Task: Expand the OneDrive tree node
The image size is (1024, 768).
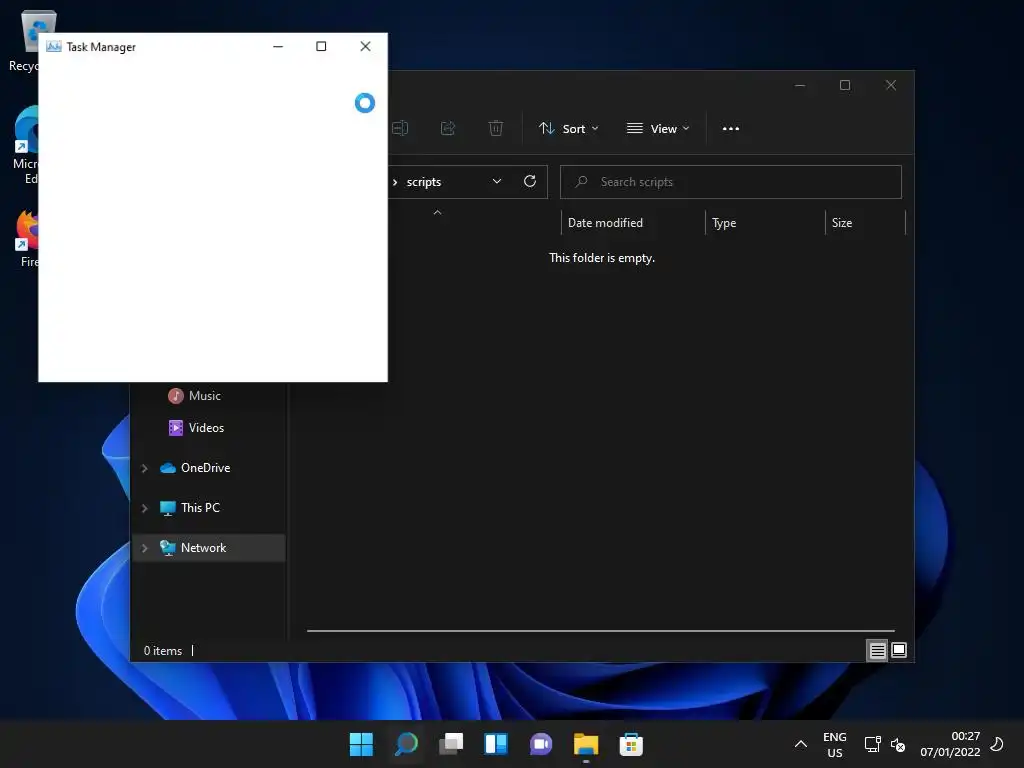Action: [144, 468]
